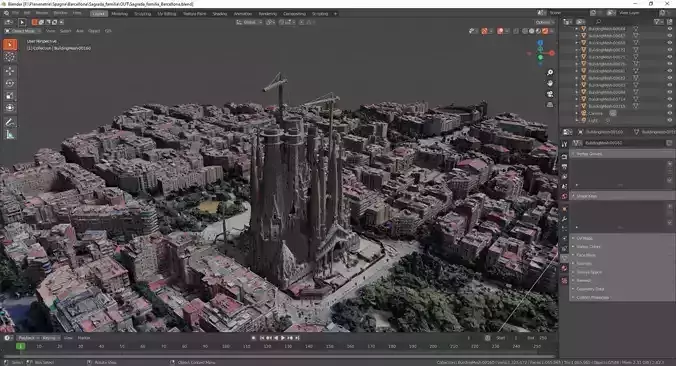The height and width of the screenshot is (366, 676).
Task: Select the Scale tool
Action: 10,96
